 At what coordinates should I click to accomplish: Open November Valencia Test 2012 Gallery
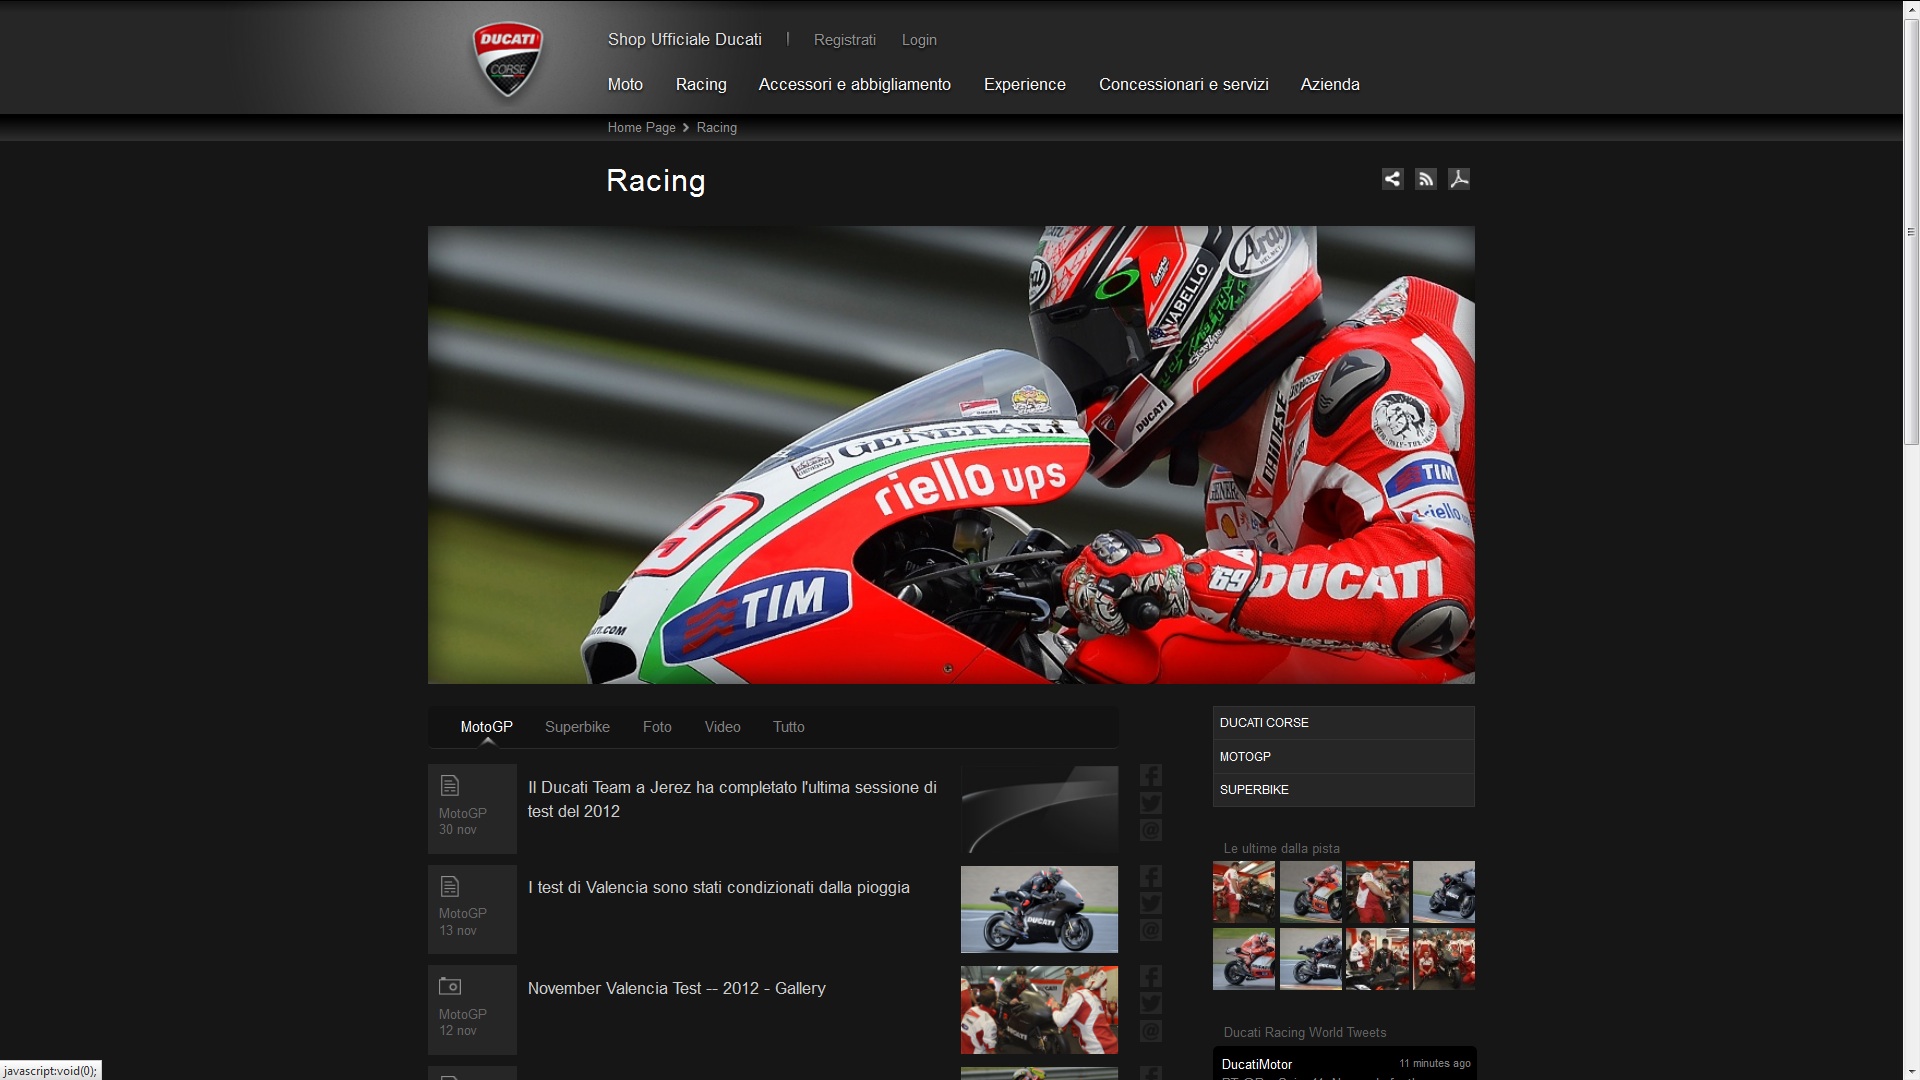coord(676,988)
